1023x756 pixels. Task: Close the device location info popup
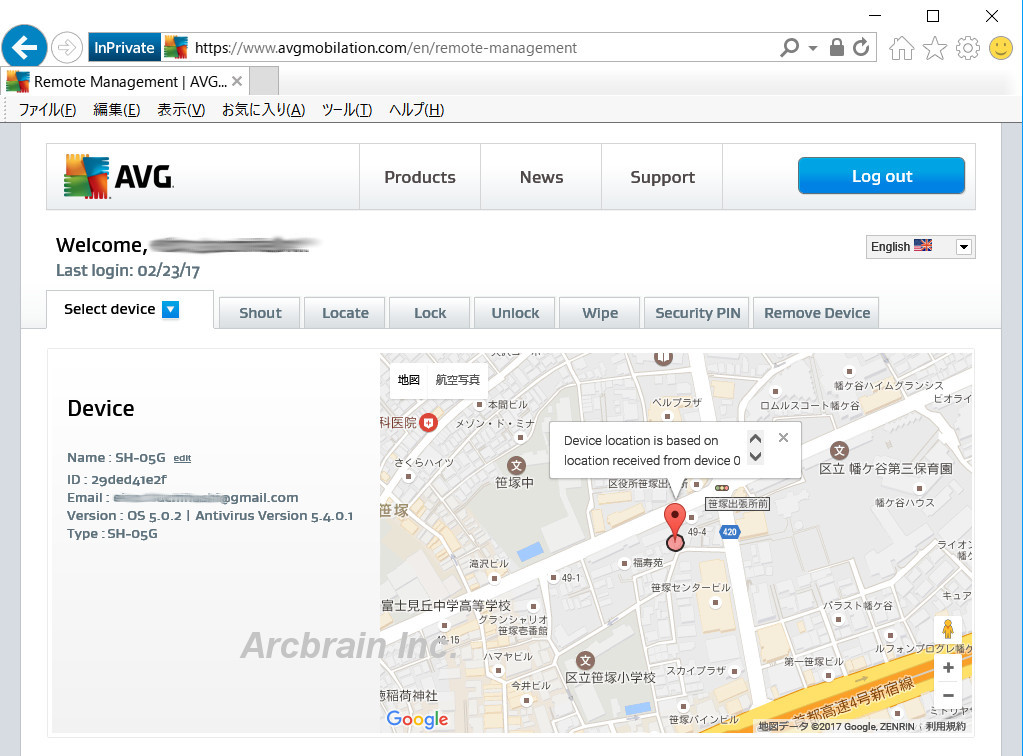point(784,438)
